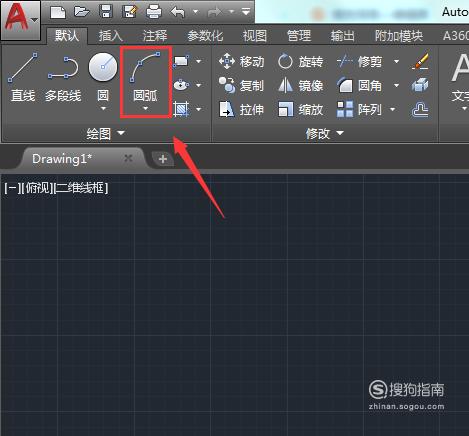Select the rectangle draw tool

tap(181, 61)
